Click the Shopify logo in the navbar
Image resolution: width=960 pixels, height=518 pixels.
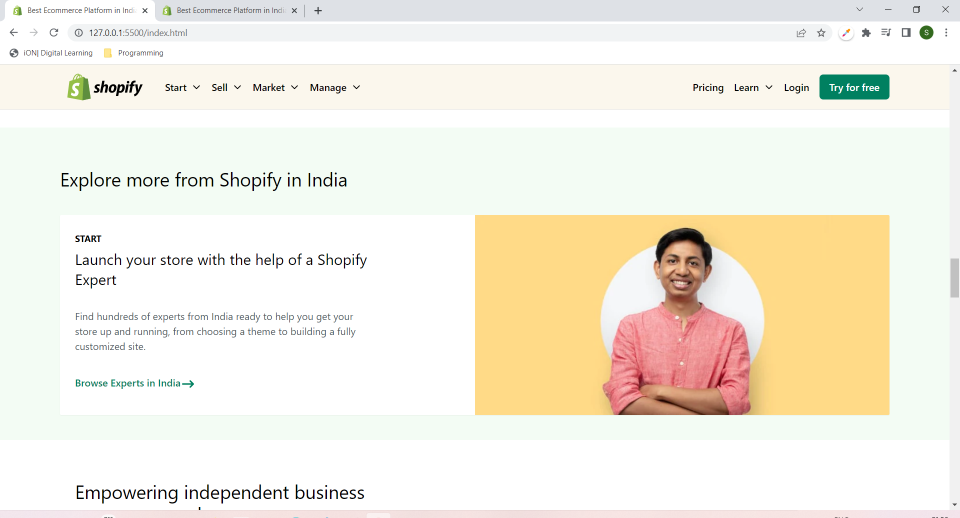coord(105,88)
